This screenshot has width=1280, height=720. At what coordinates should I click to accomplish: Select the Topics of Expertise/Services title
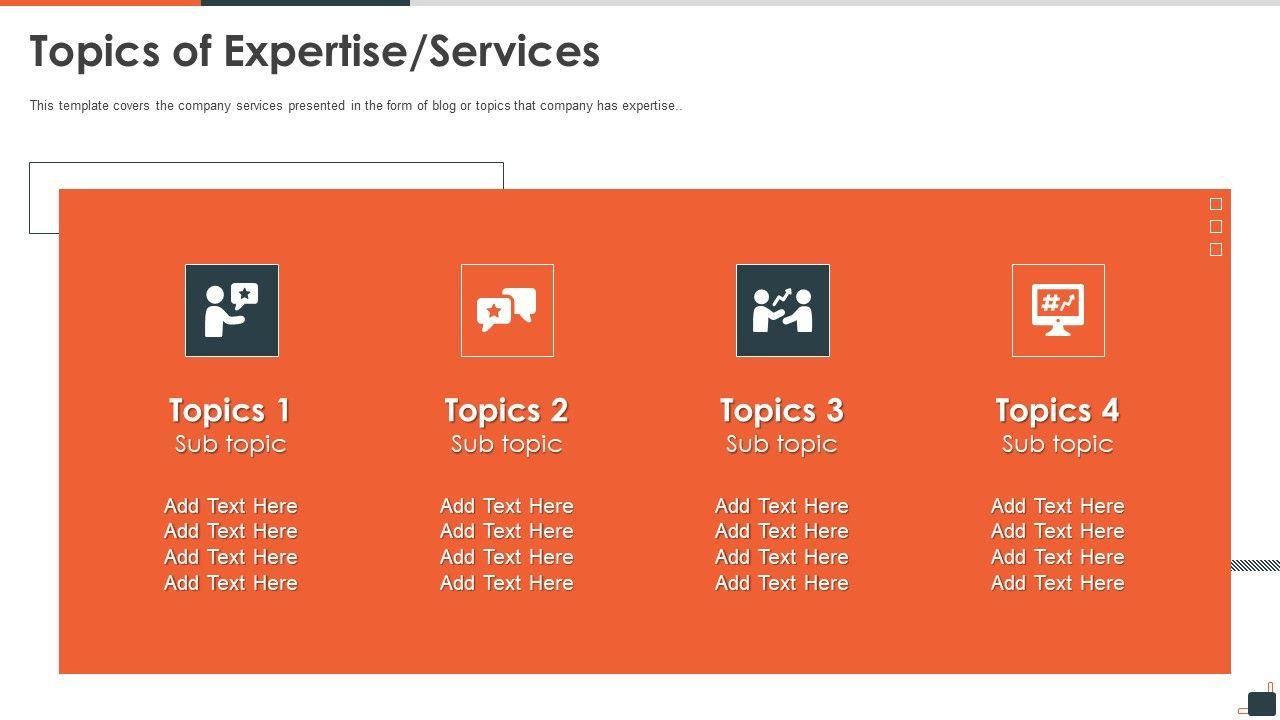[314, 51]
